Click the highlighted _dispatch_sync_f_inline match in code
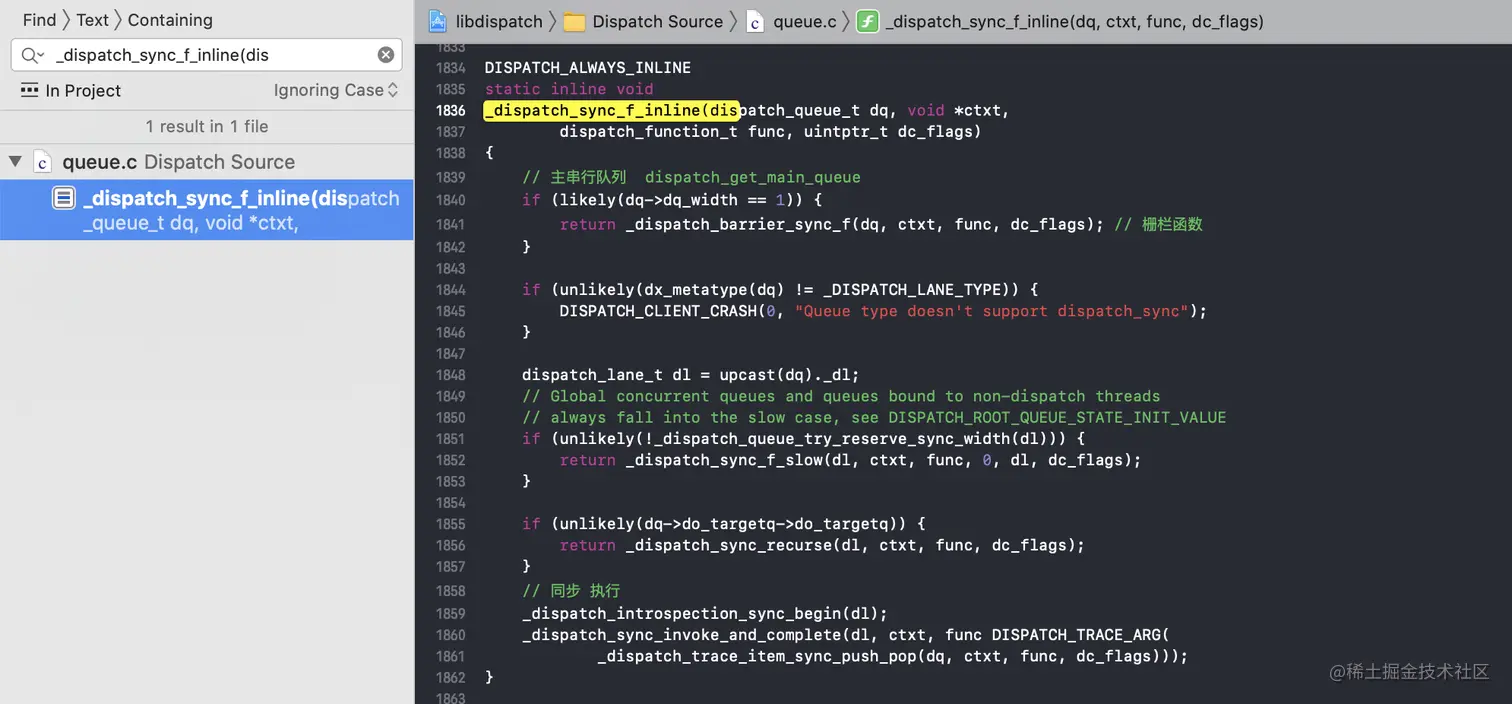Screen dimensions: 1512x704 point(611,110)
